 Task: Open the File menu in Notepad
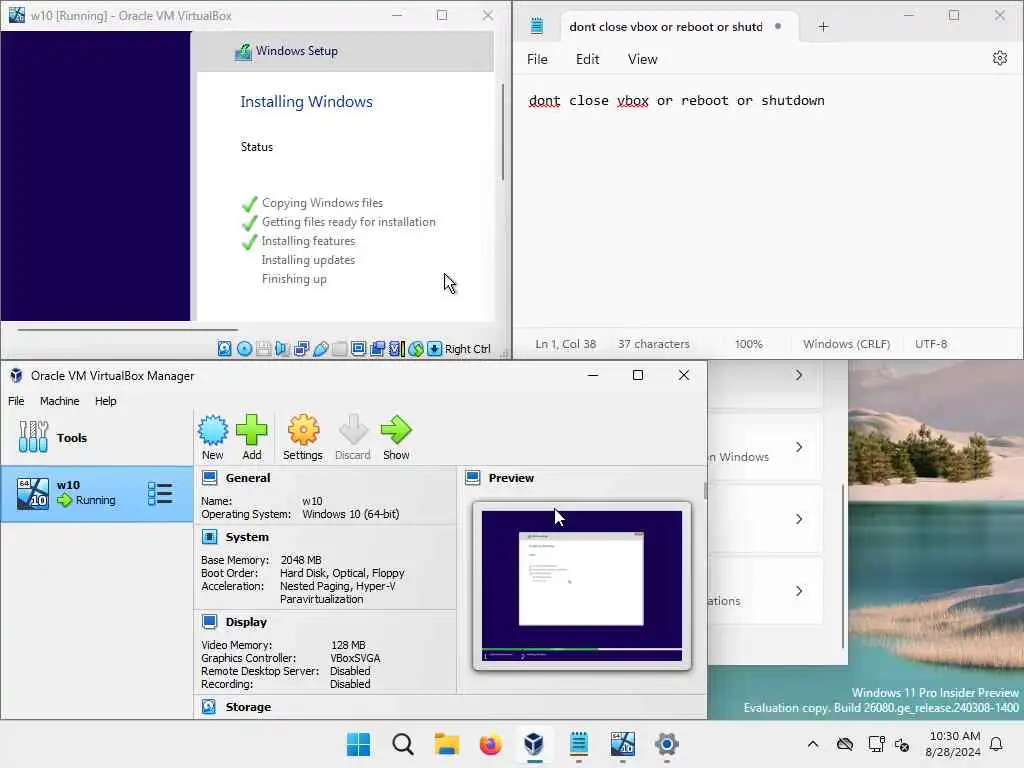pyautogui.click(x=537, y=59)
